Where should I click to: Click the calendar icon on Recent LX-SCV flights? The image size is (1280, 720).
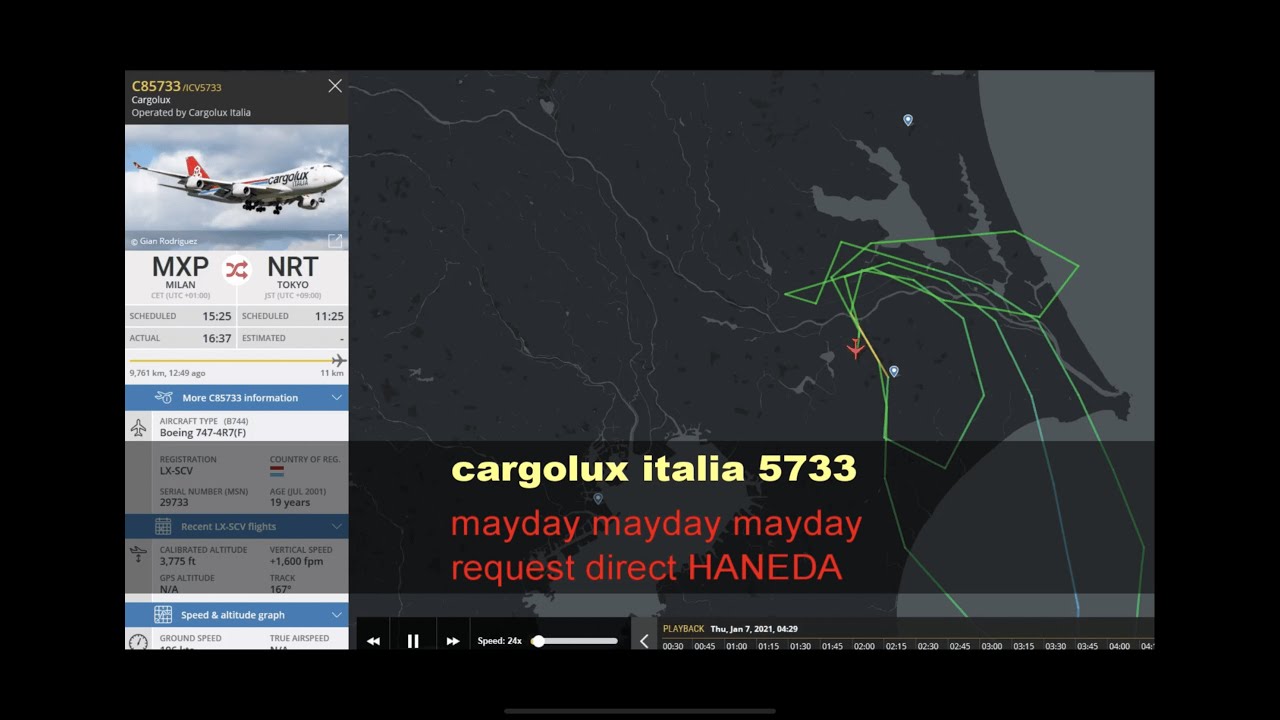tap(163, 527)
